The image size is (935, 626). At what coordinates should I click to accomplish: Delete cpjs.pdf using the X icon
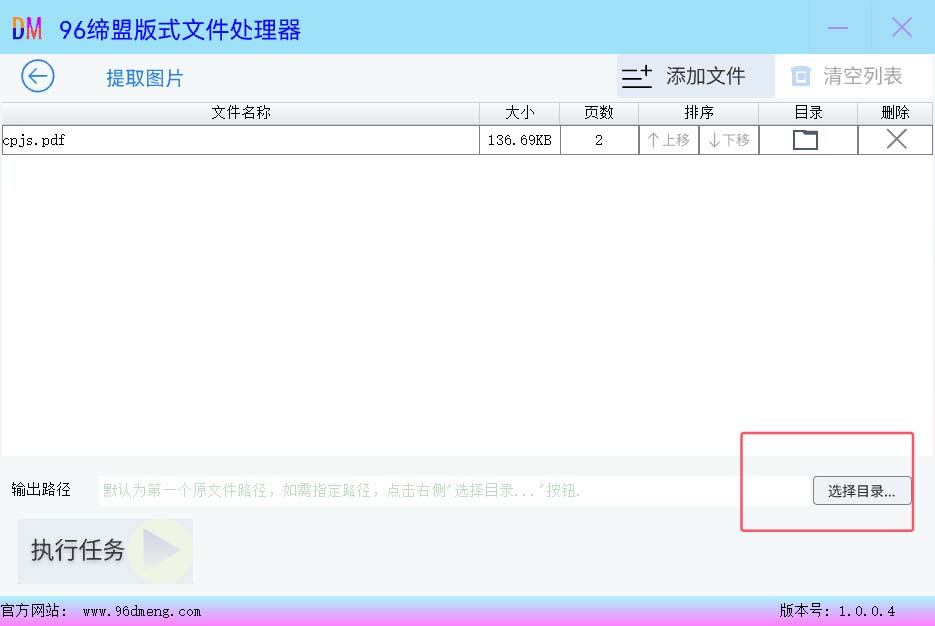click(x=896, y=140)
